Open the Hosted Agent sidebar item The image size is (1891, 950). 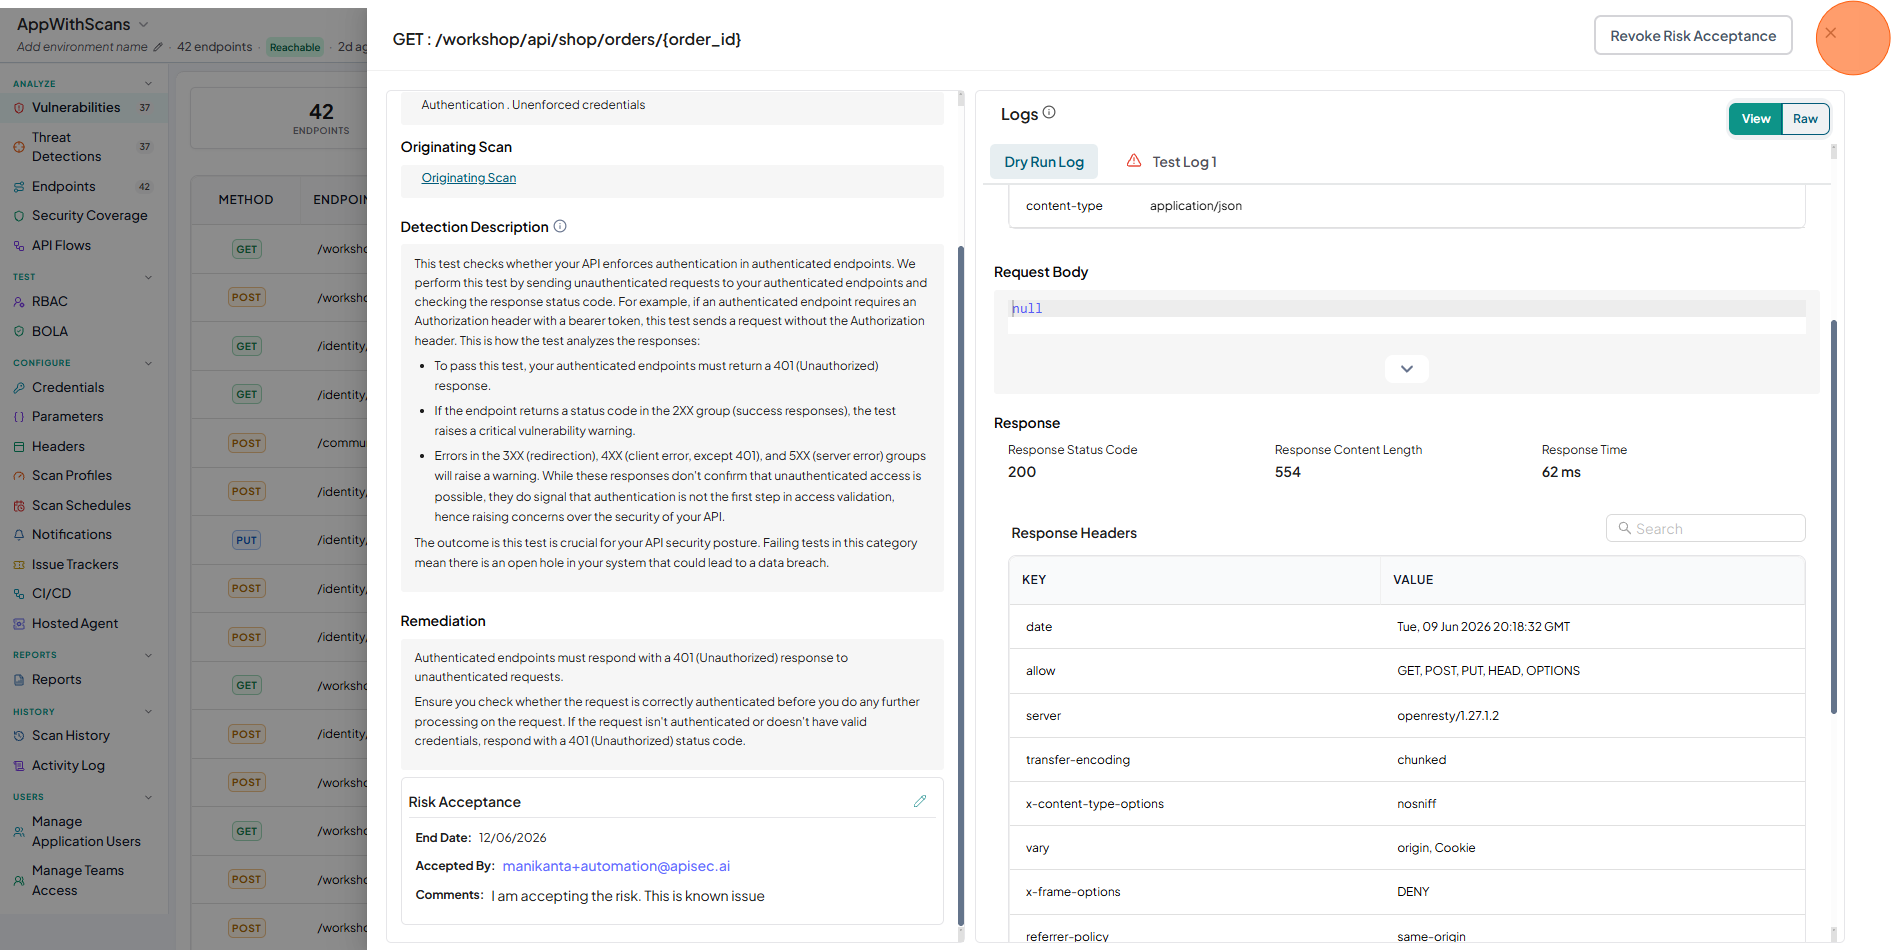click(x=75, y=623)
